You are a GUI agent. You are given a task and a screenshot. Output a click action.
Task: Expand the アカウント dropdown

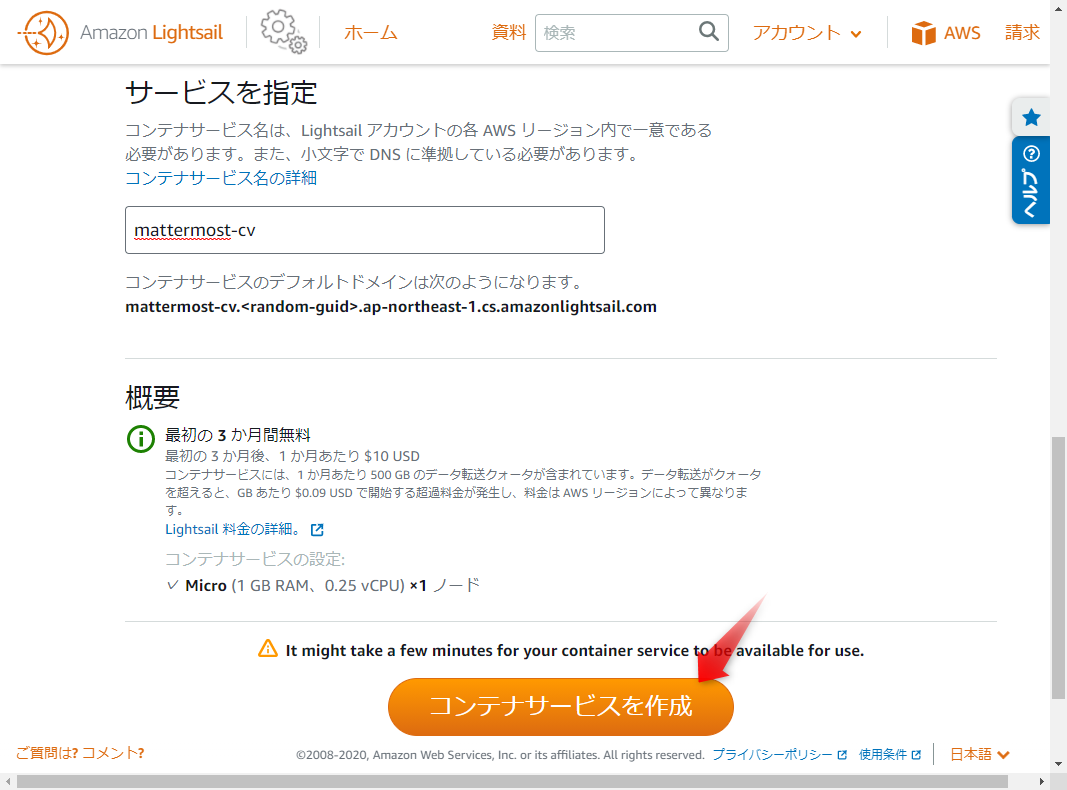pos(807,33)
